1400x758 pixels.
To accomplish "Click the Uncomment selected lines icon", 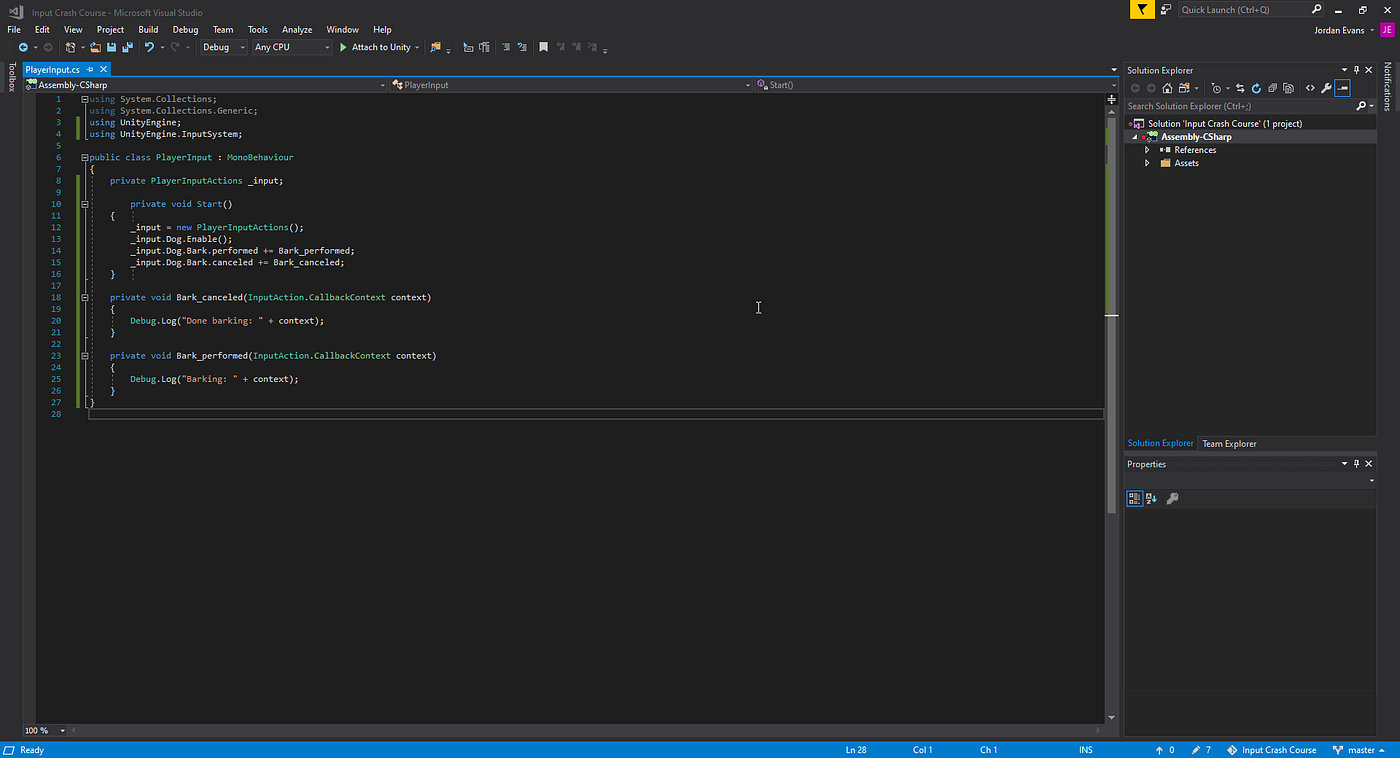I will tap(524, 47).
